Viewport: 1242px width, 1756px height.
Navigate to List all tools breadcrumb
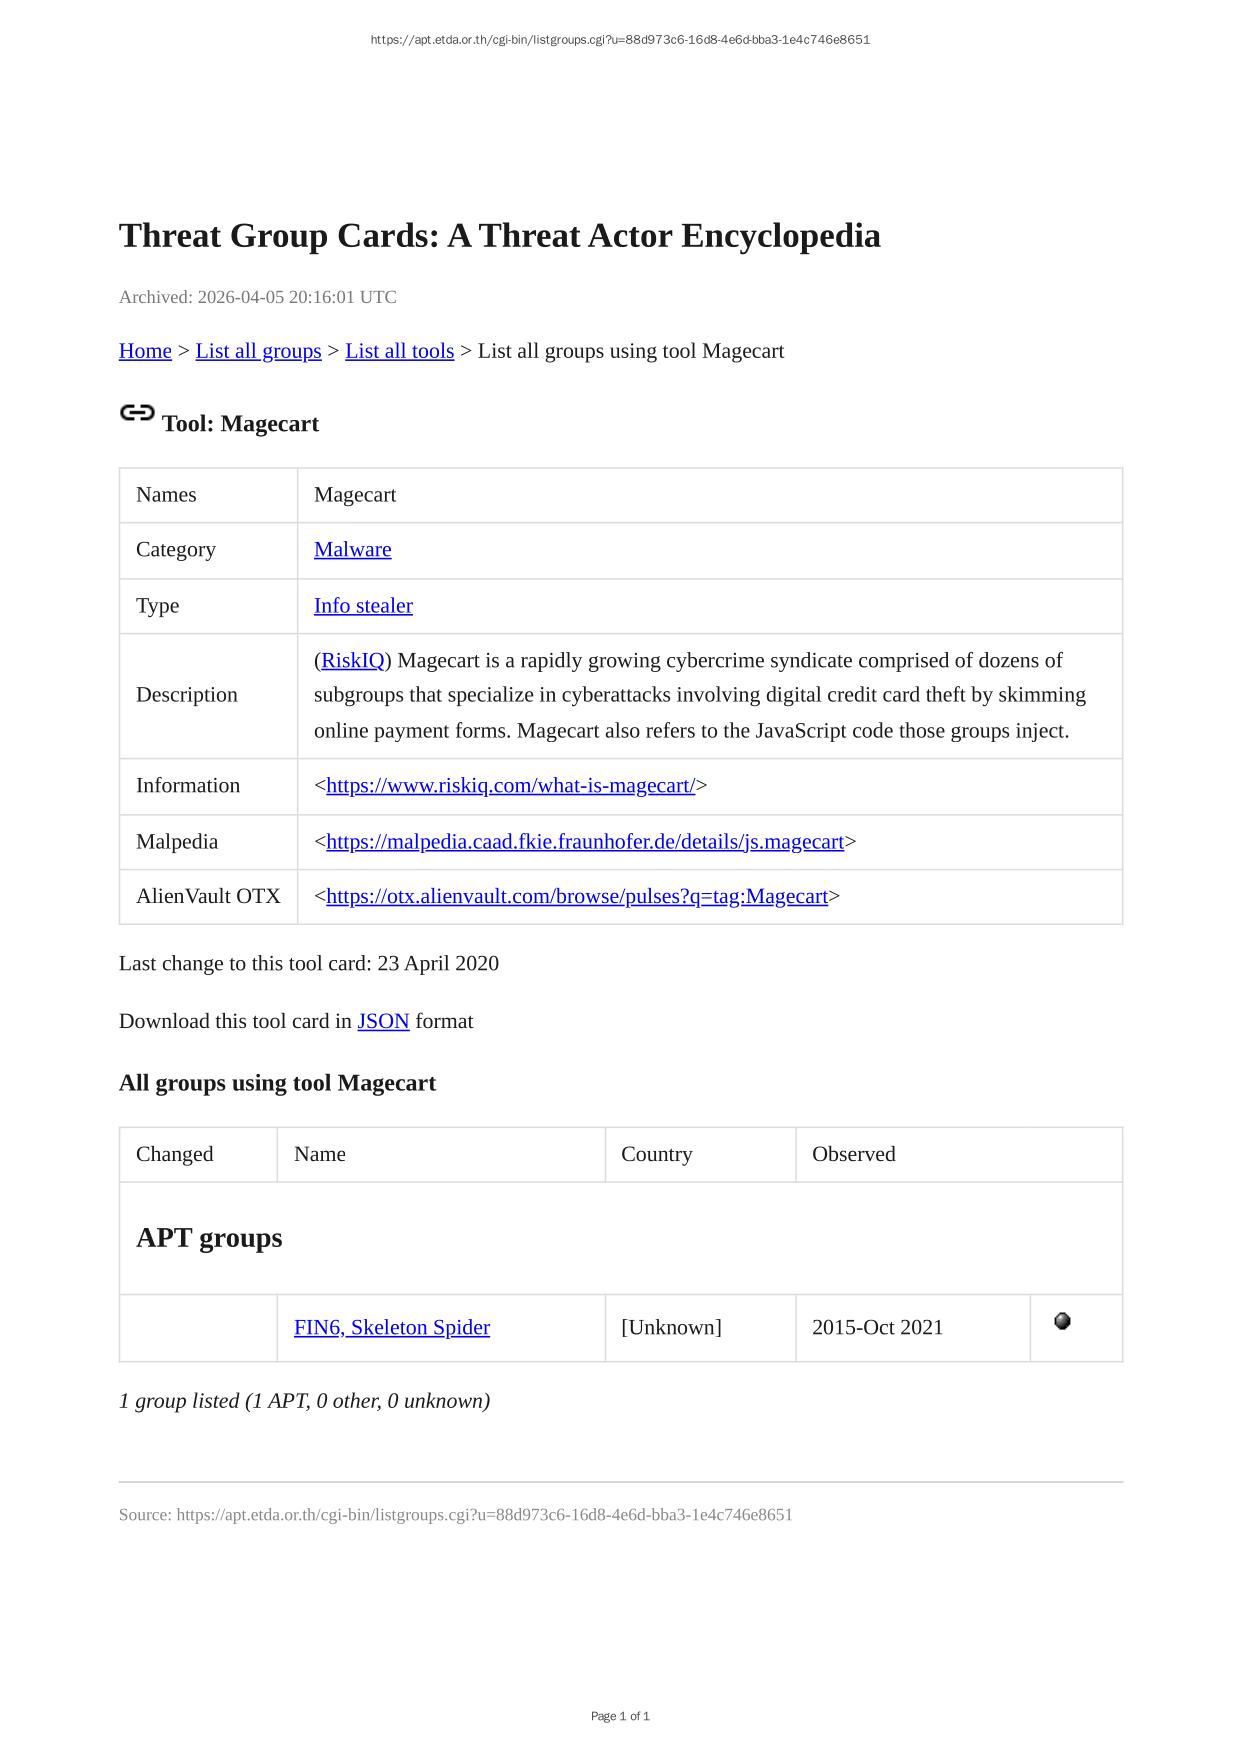(x=399, y=351)
